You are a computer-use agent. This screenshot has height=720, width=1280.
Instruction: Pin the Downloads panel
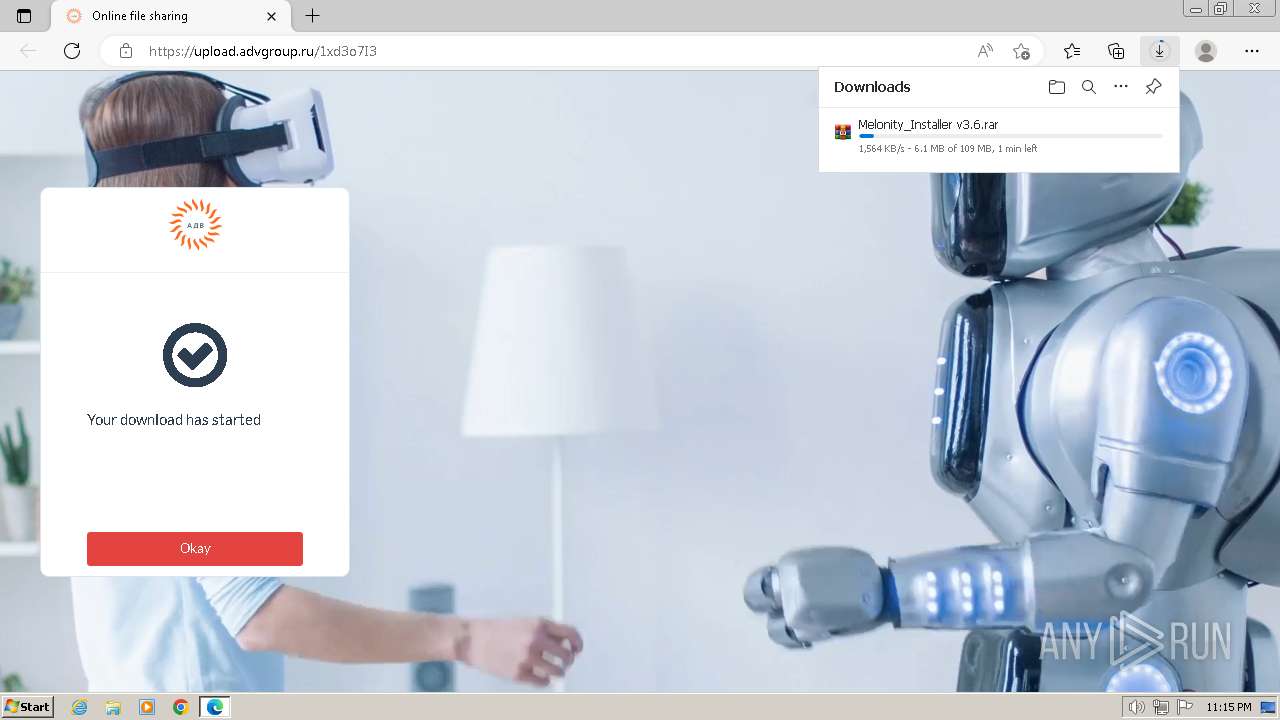1153,87
